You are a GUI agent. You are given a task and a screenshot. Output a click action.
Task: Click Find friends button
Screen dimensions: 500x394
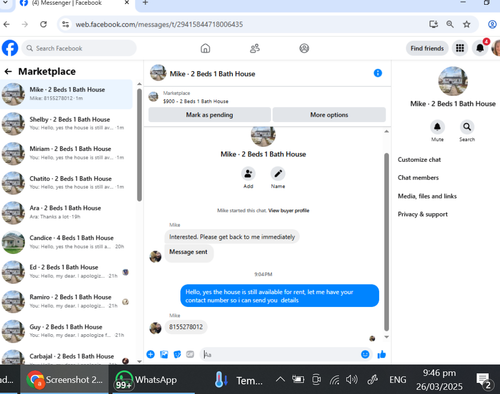pos(427,48)
